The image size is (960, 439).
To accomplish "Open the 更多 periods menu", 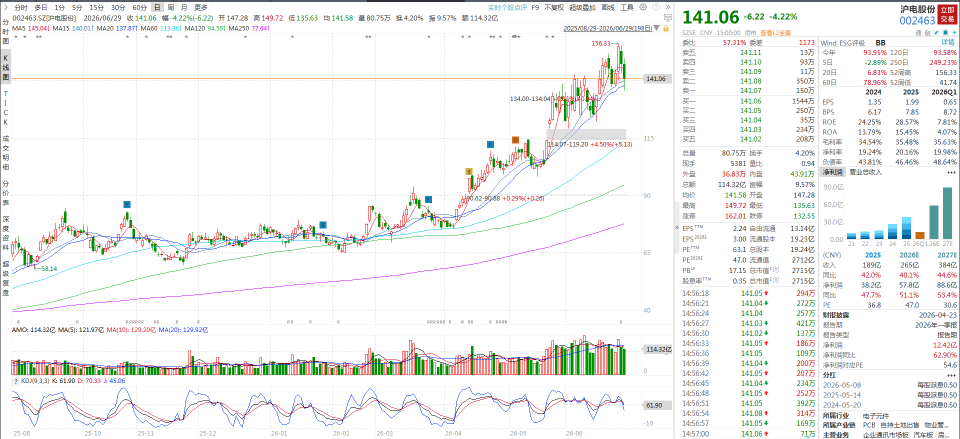I will click(201, 7).
